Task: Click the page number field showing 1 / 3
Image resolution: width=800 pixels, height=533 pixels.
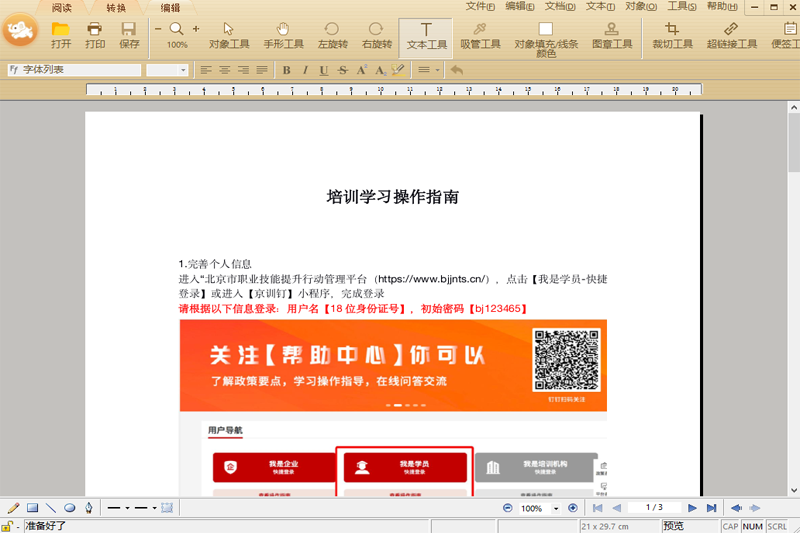Action: 654,508
